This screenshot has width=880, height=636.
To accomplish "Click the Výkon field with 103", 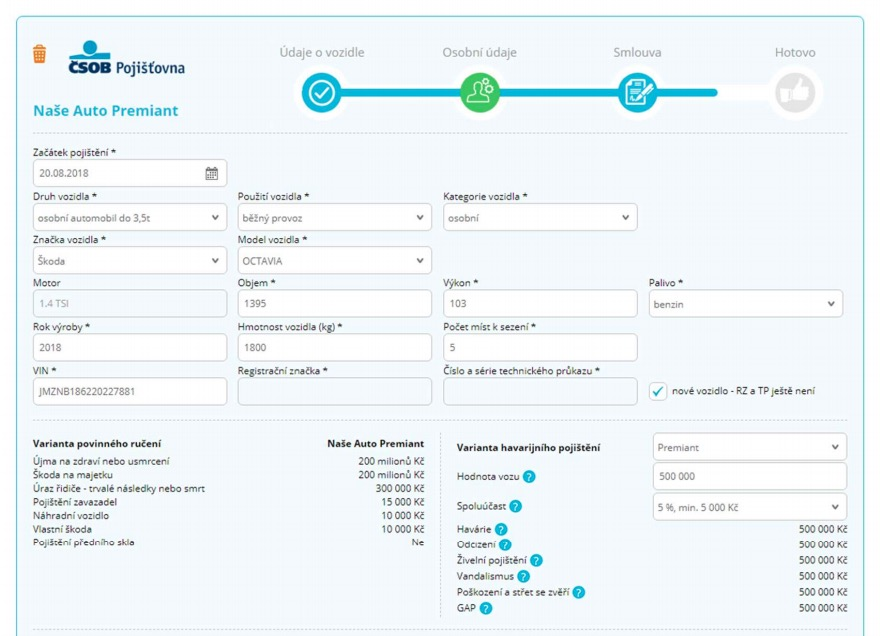I will coord(540,304).
